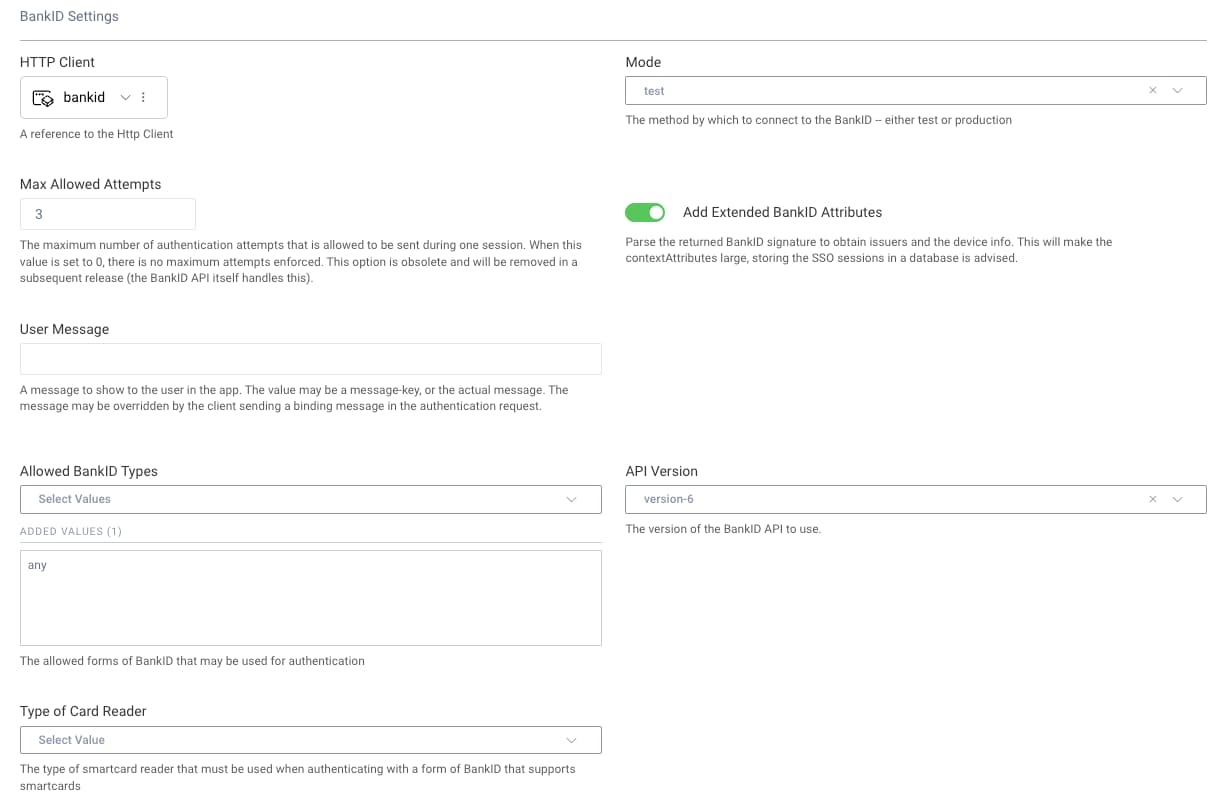Expand the bankid HTTP Client chevron

(125, 98)
